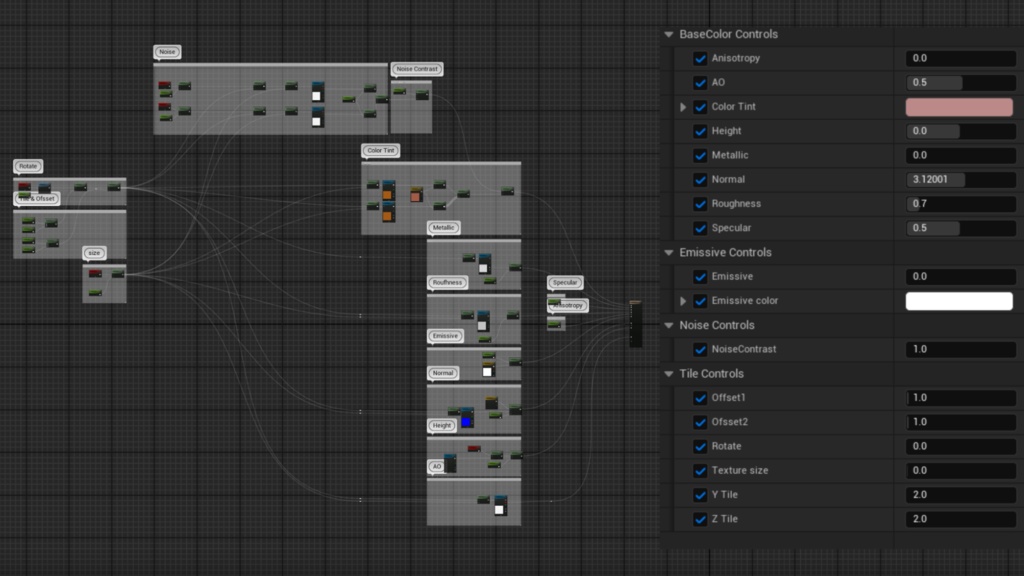Select the Color Tint comment bubble in the graph
The width and height of the screenshot is (1024, 576).
379,150
